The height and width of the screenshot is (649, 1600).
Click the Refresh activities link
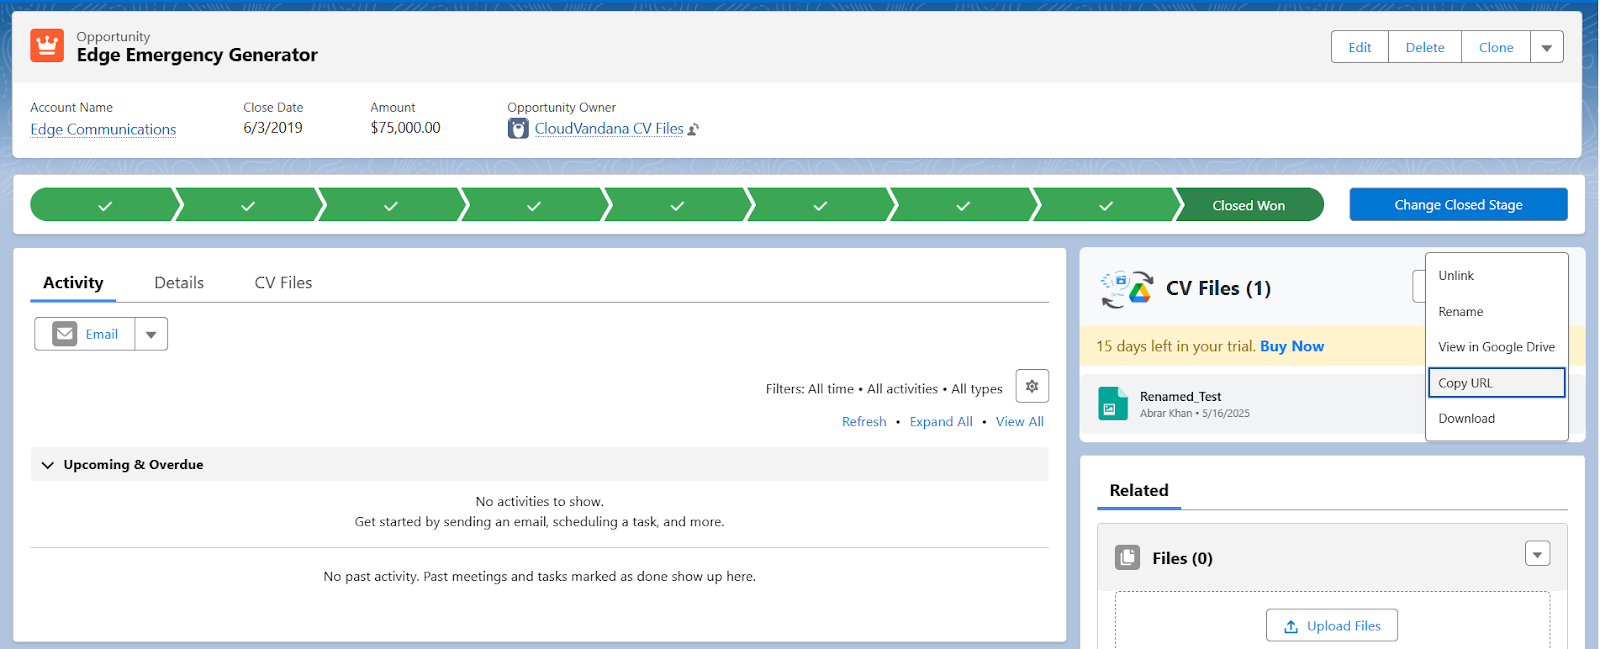tap(864, 422)
